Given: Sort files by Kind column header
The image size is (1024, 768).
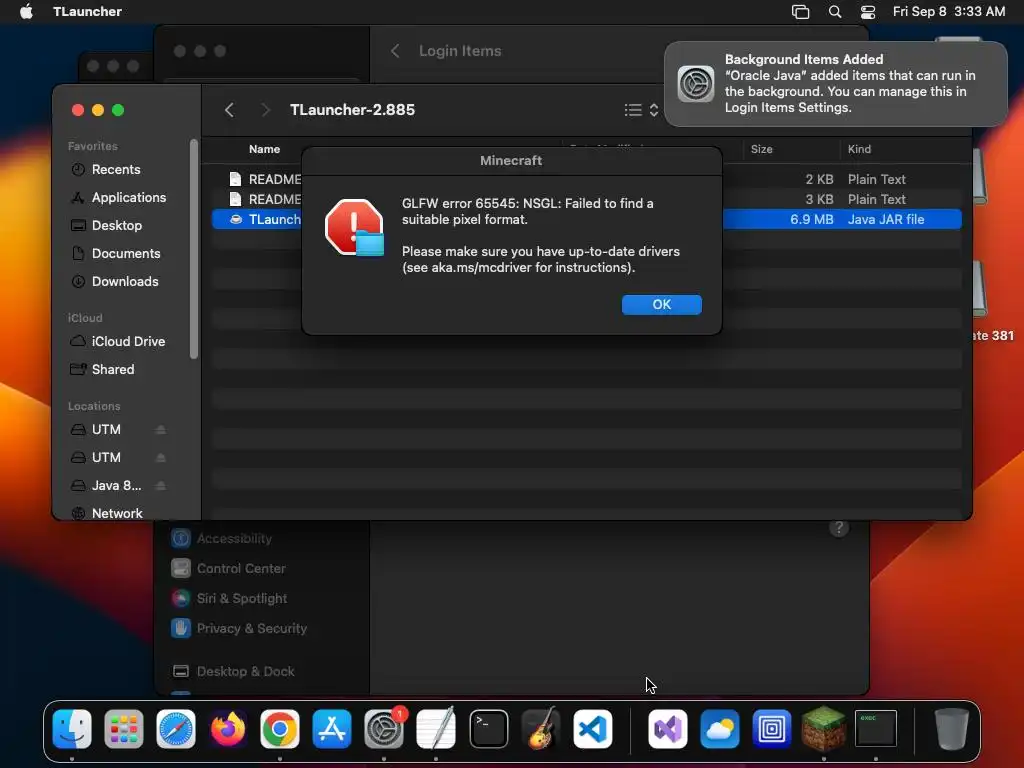Looking at the screenshot, I should point(859,149).
